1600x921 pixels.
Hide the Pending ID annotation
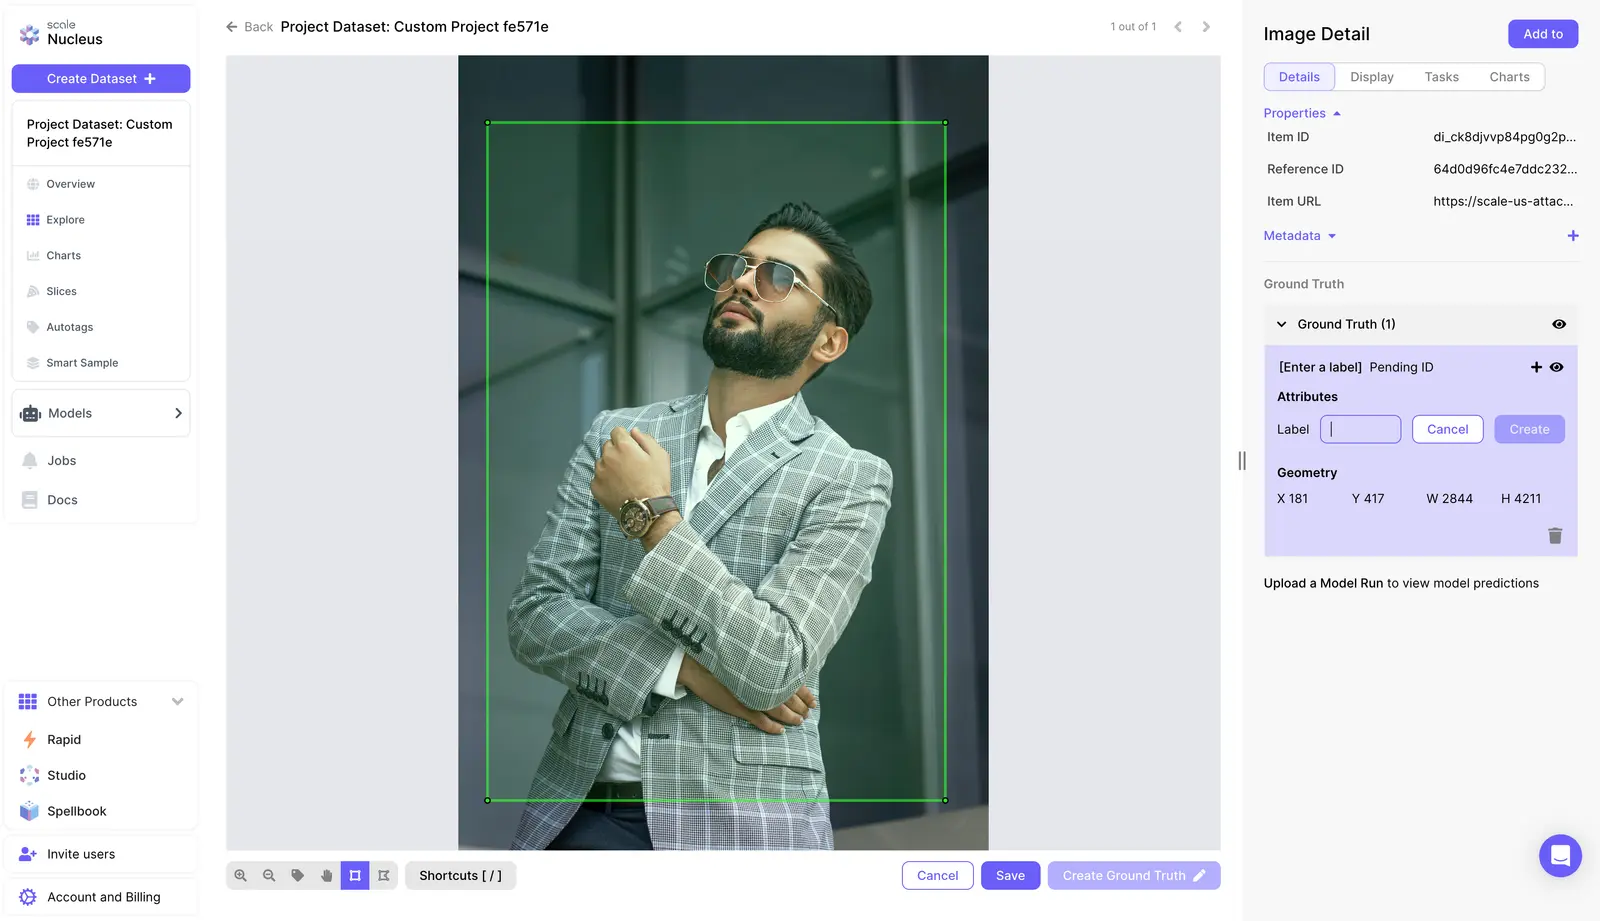click(x=1557, y=367)
